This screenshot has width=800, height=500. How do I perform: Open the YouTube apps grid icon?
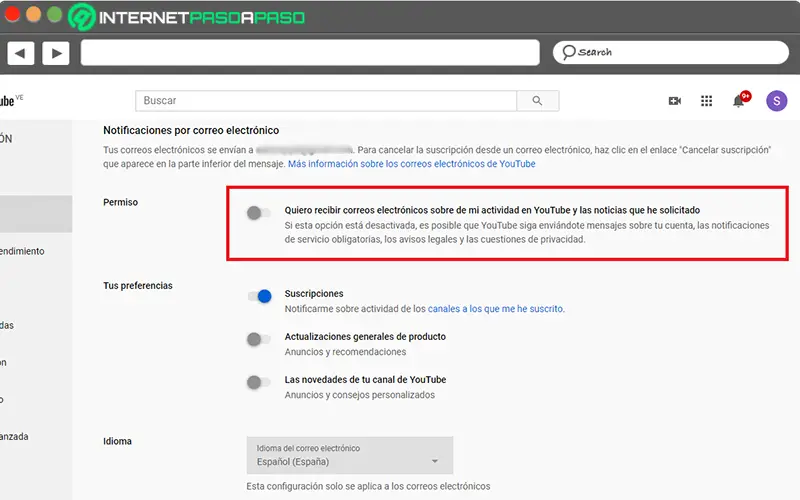[706, 101]
